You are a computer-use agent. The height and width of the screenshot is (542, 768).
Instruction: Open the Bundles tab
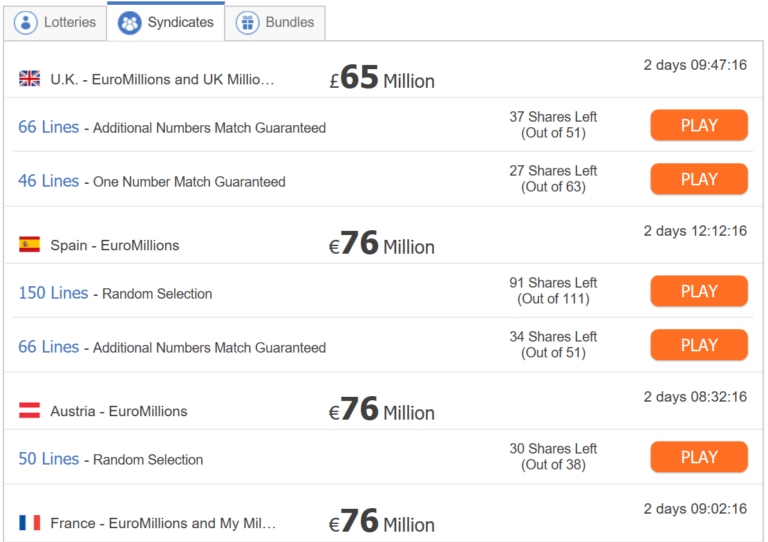click(275, 23)
